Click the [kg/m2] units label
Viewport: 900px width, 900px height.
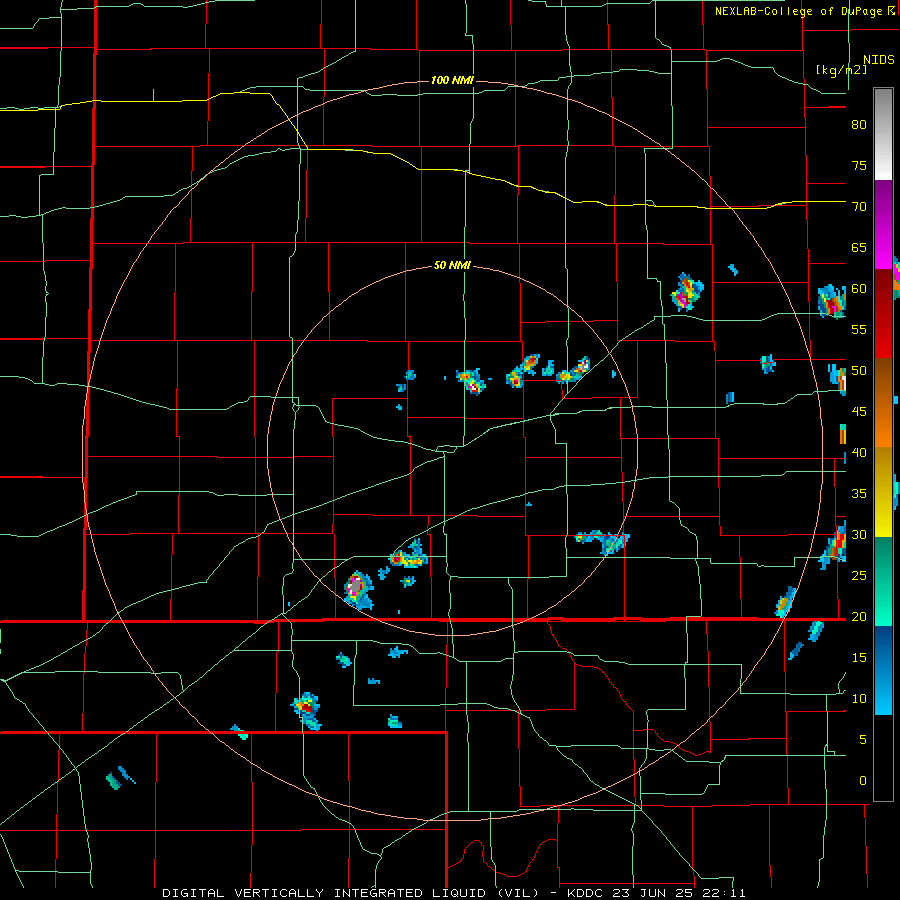point(841,70)
